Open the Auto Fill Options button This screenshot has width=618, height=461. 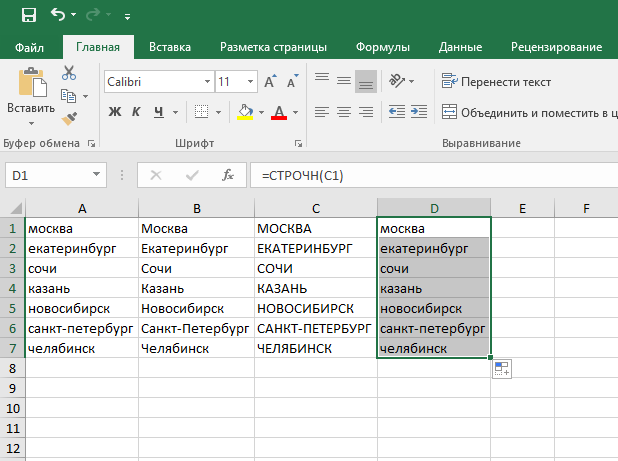(x=502, y=369)
